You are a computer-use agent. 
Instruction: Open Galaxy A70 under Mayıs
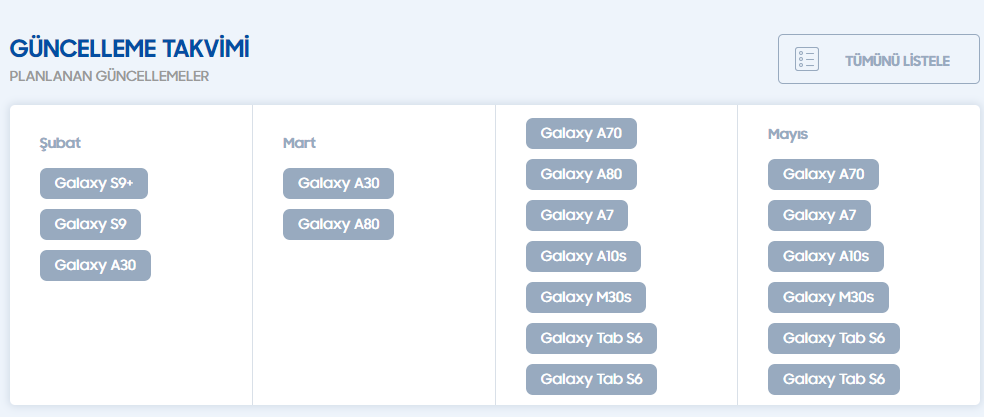[823, 175]
